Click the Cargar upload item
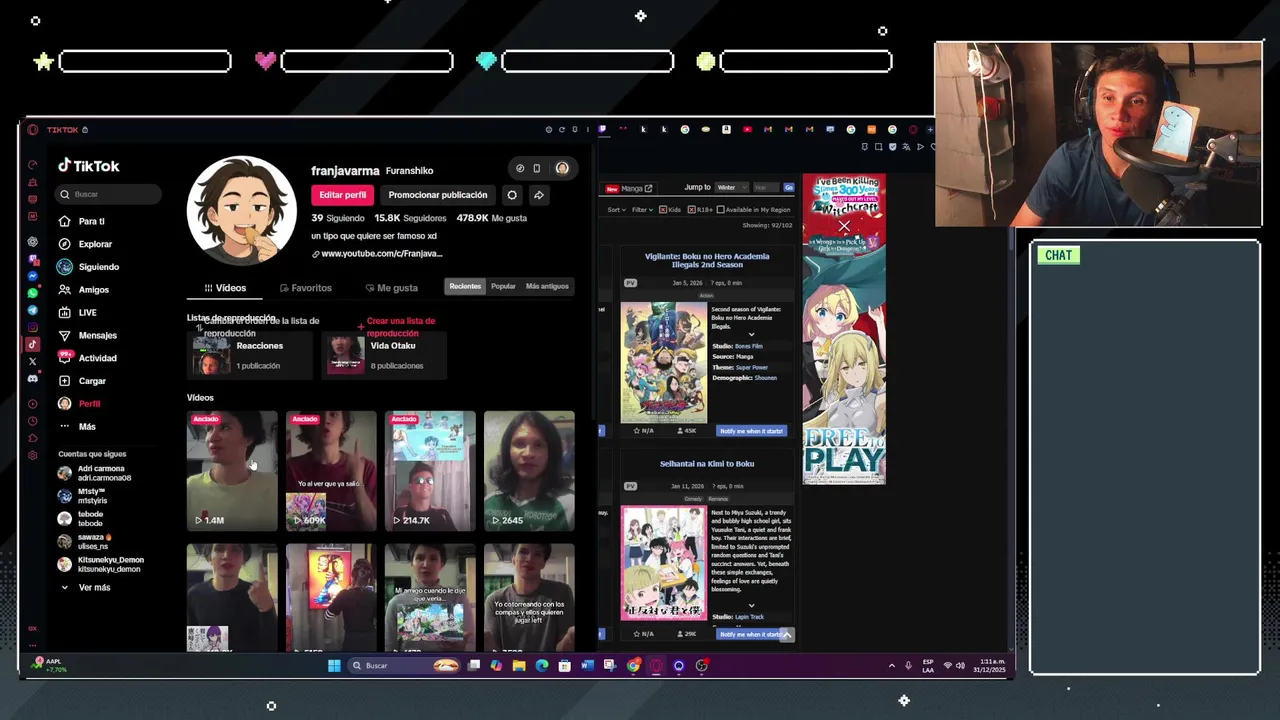Image resolution: width=1280 pixels, height=720 pixels. pos(82,381)
